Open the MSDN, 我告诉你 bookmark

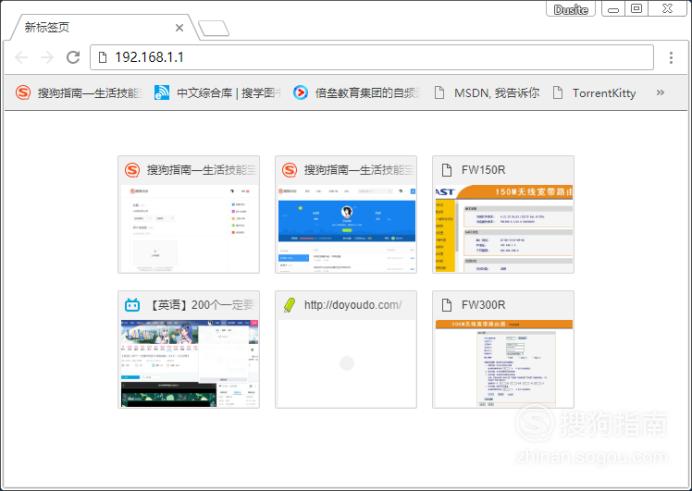(487, 93)
